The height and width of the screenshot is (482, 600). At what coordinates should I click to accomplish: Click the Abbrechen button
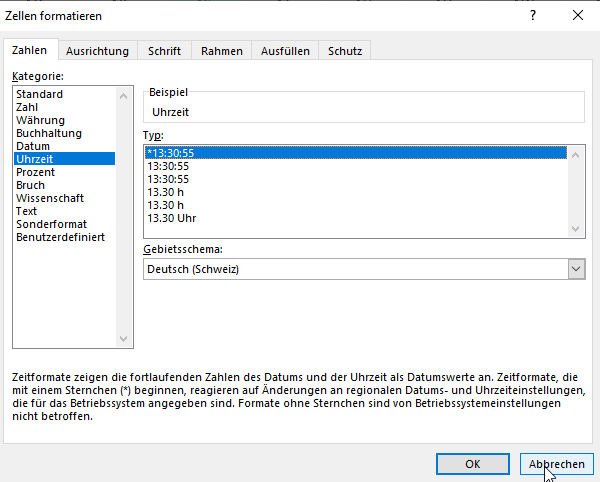[556, 464]
